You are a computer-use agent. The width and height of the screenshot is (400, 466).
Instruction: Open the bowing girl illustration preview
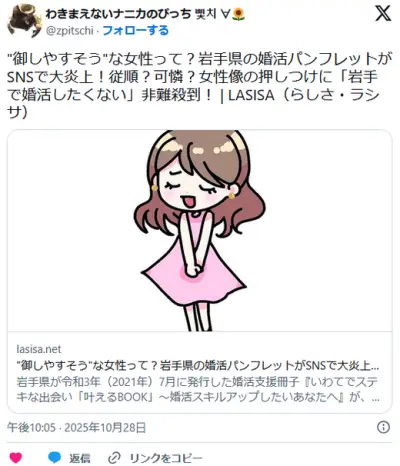click(x=200, y=231)
